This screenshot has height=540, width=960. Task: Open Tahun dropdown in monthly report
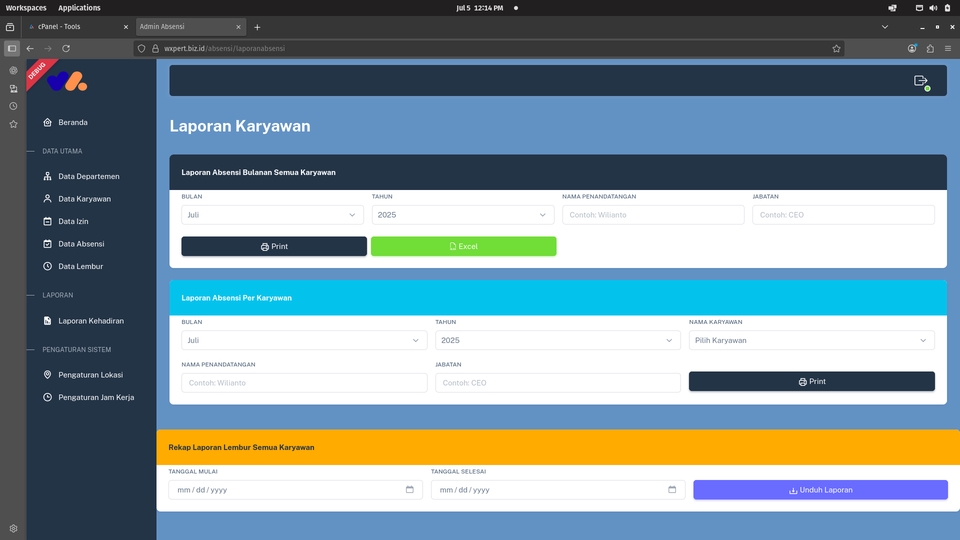coord(463,215)
